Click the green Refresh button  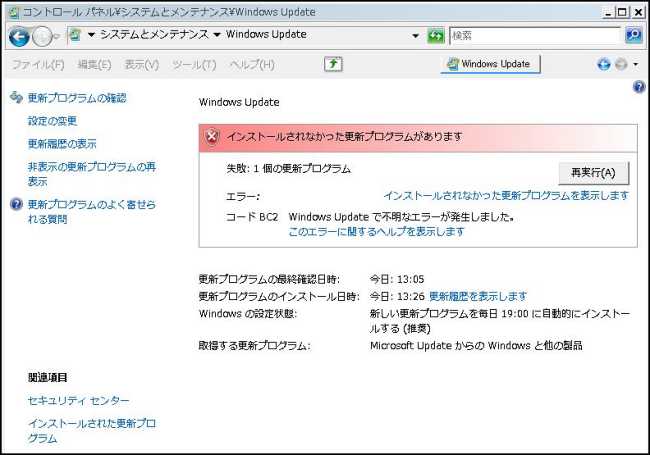436,36
